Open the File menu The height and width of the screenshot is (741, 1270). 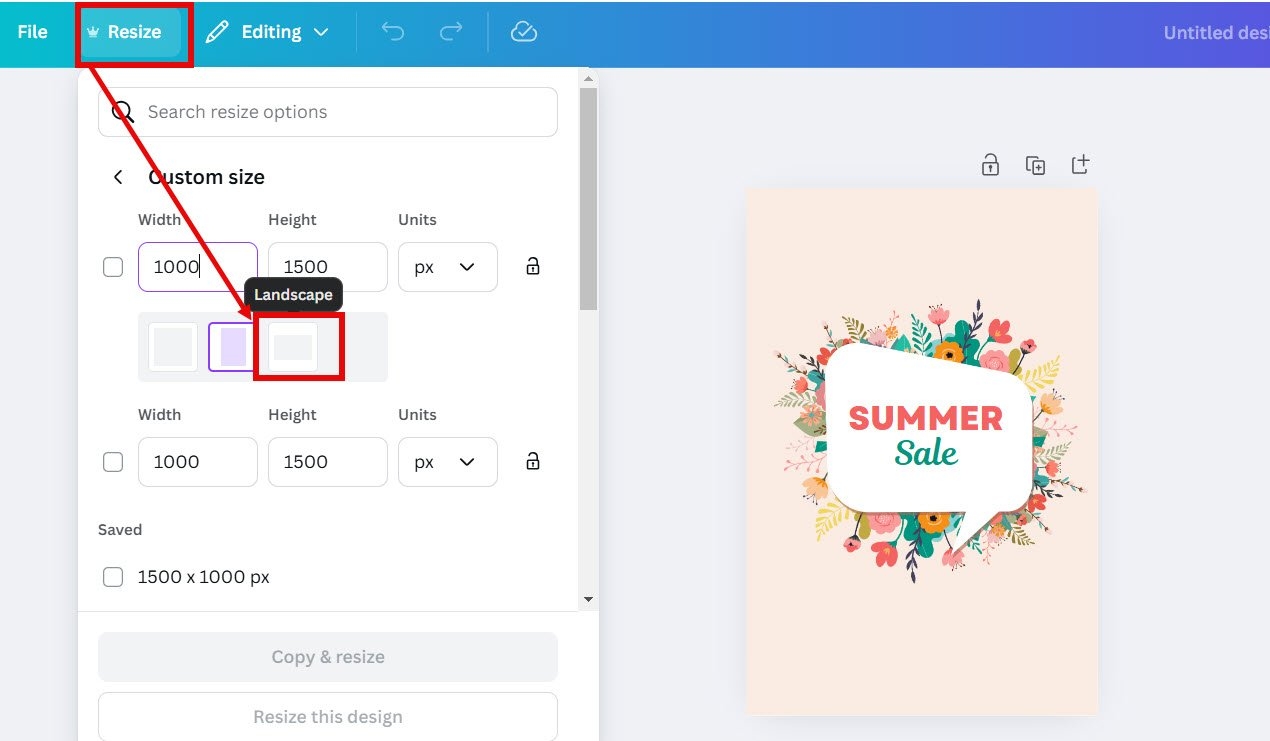tap(32, 32)
